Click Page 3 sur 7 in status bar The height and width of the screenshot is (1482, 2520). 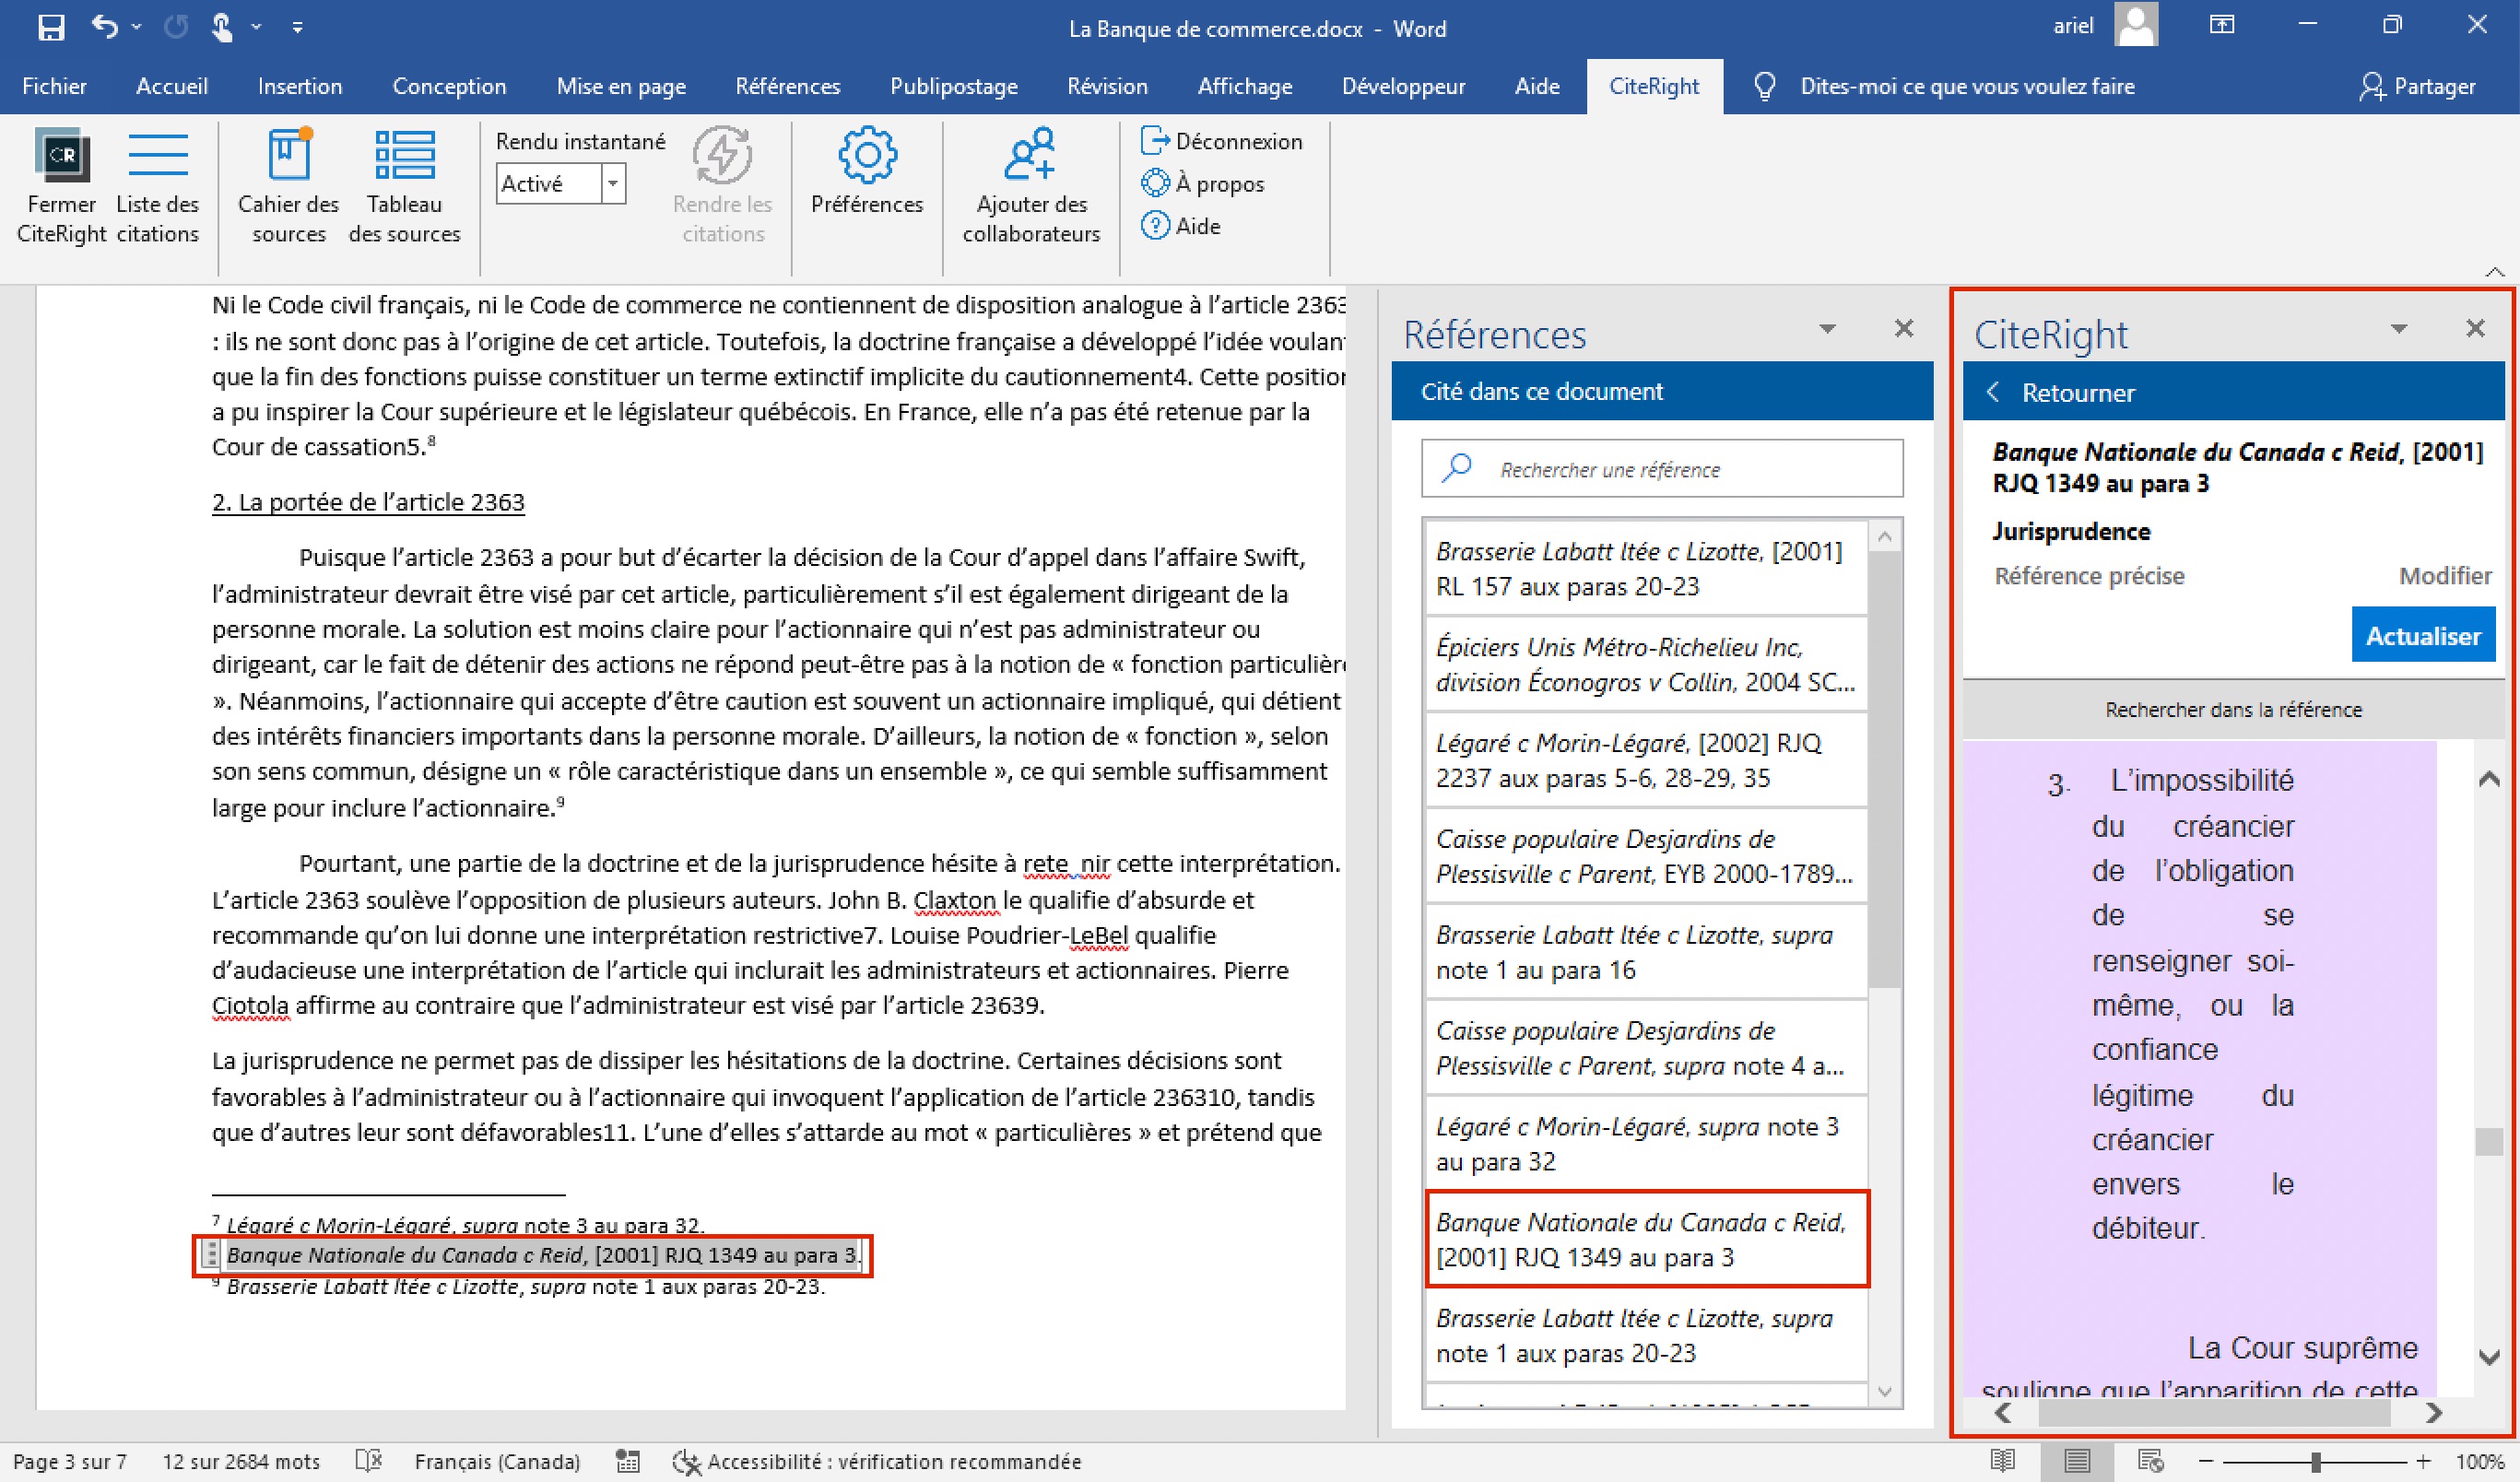pos(69,1461)
